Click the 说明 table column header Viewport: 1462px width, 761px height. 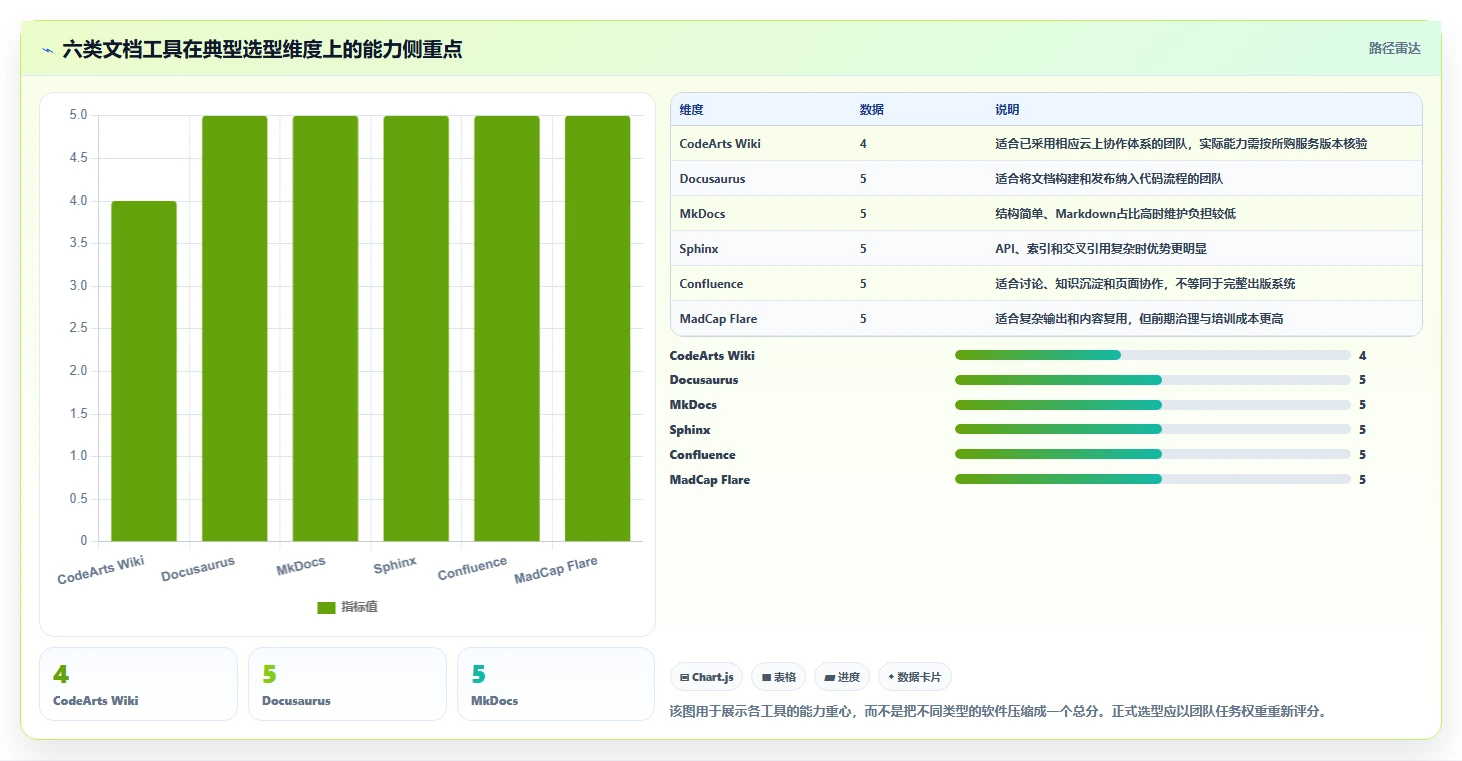coord(1007,110)
